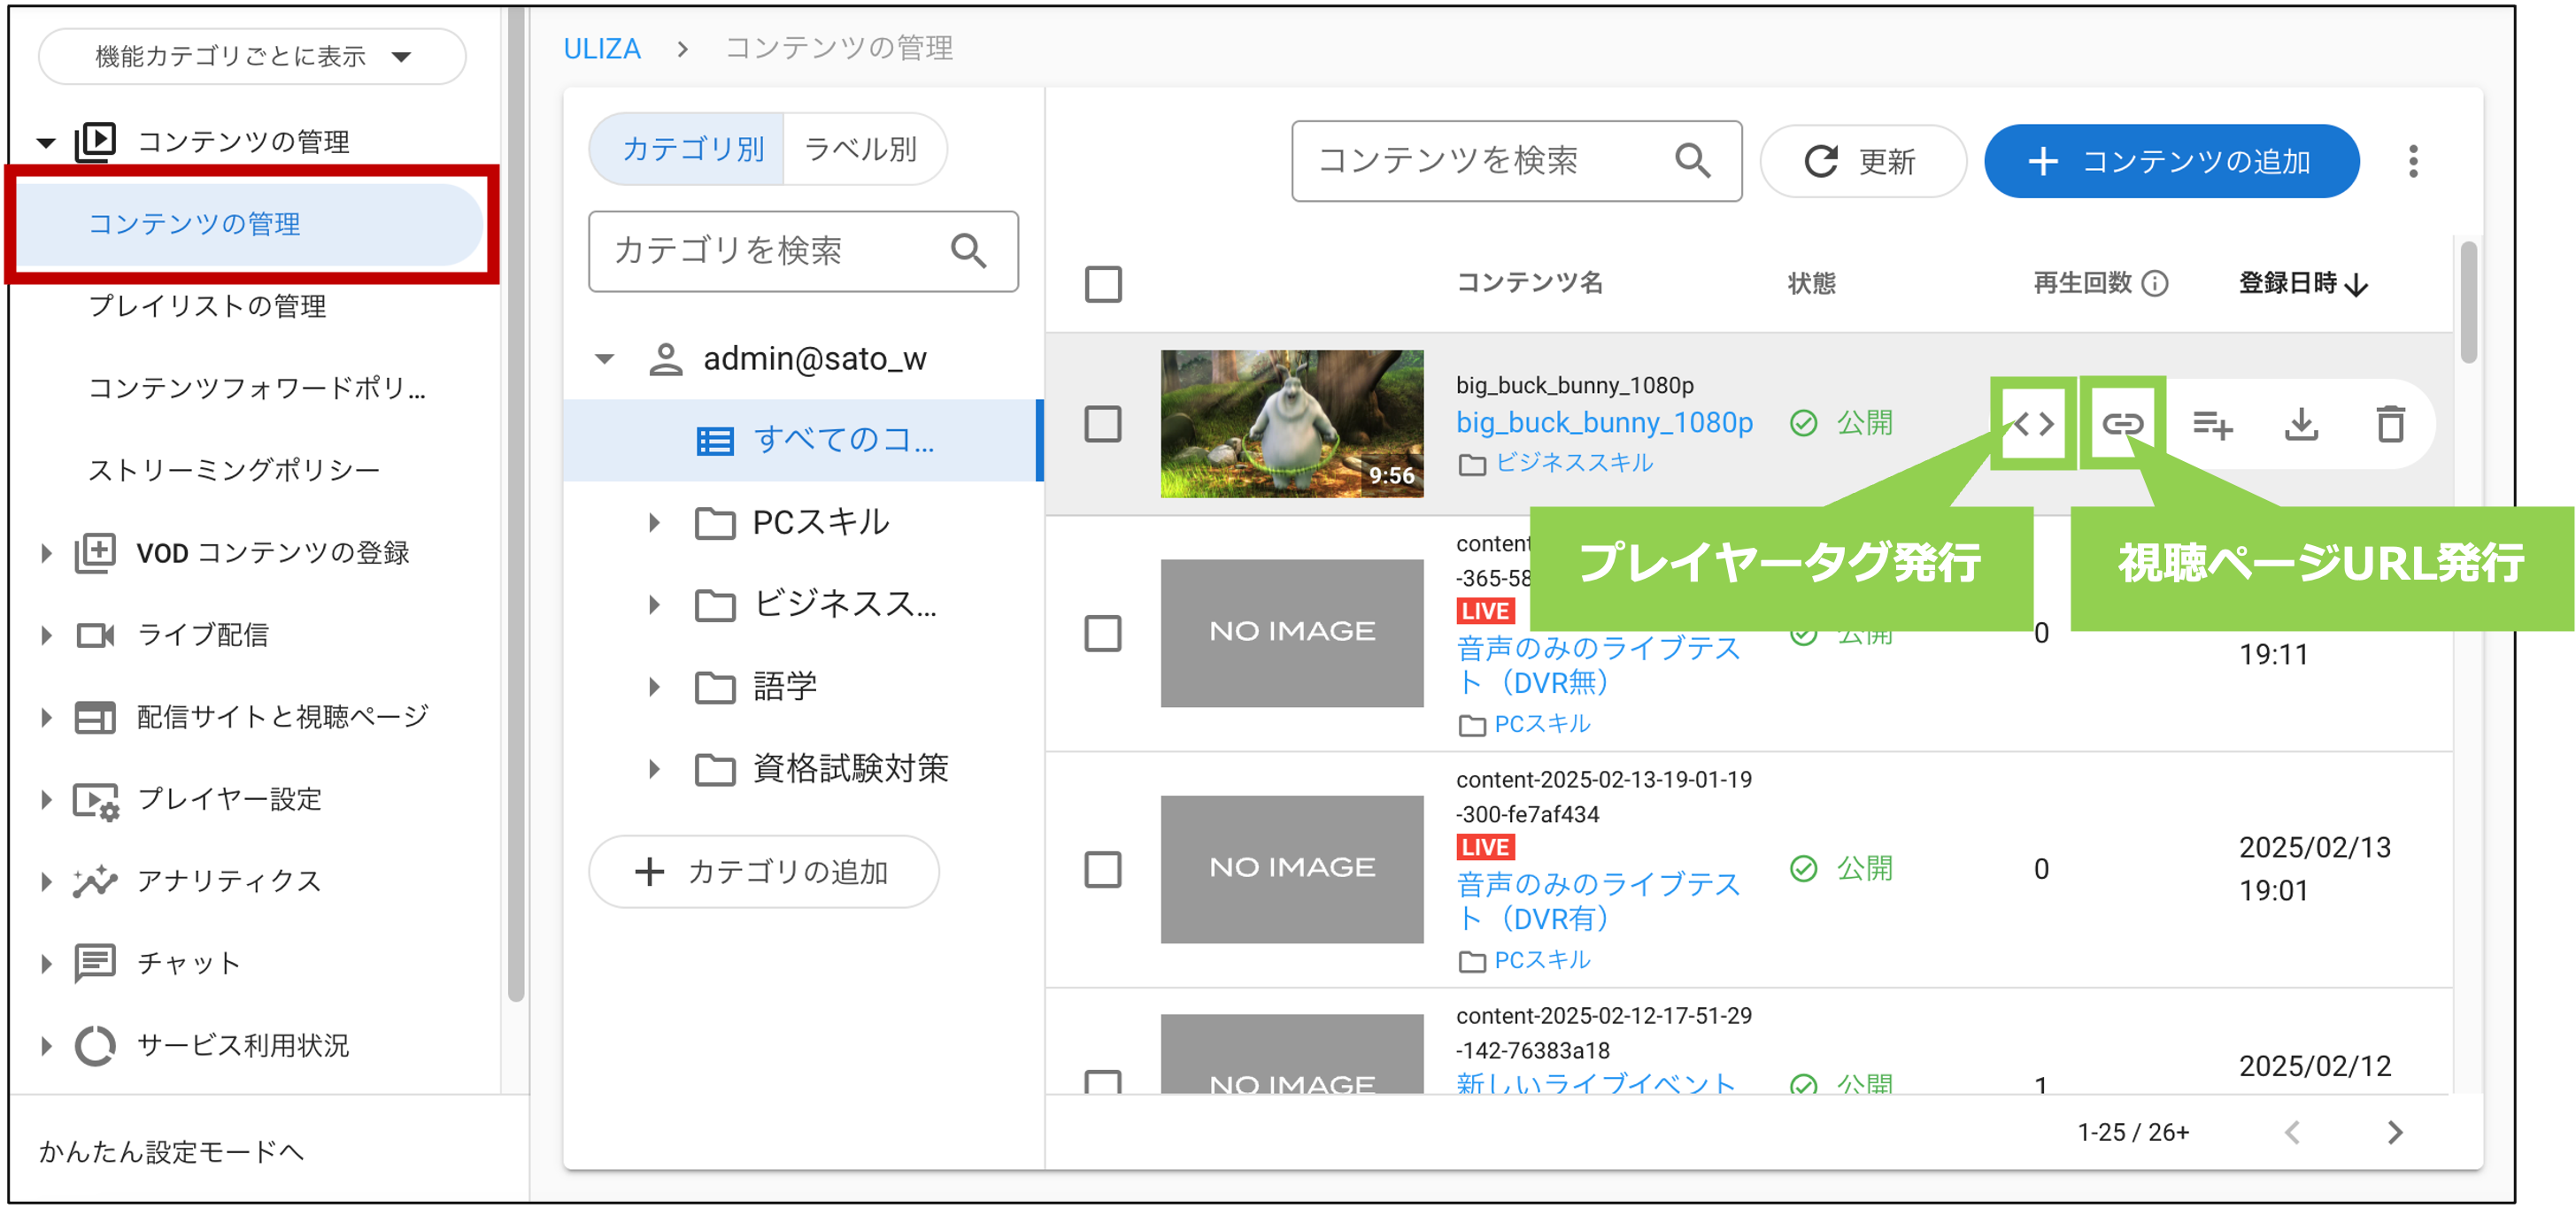The height and width of the screenshot is (1208, 2576).
Task: Expand ライブ配信 section arrow
Action: tap(46, 635)
